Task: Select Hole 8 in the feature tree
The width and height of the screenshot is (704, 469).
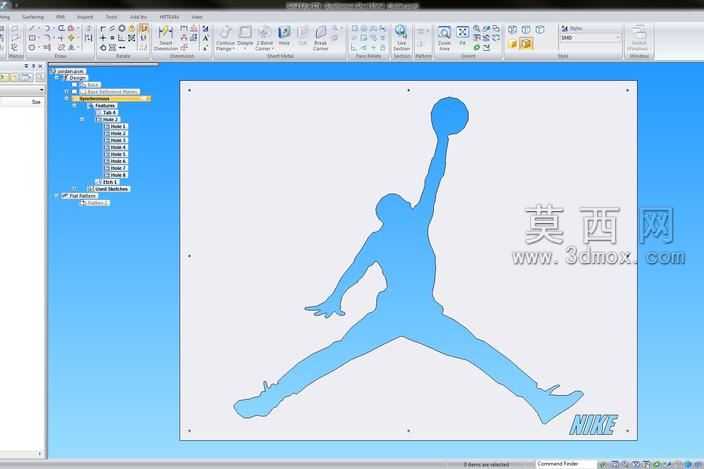Action: point(118,175)
